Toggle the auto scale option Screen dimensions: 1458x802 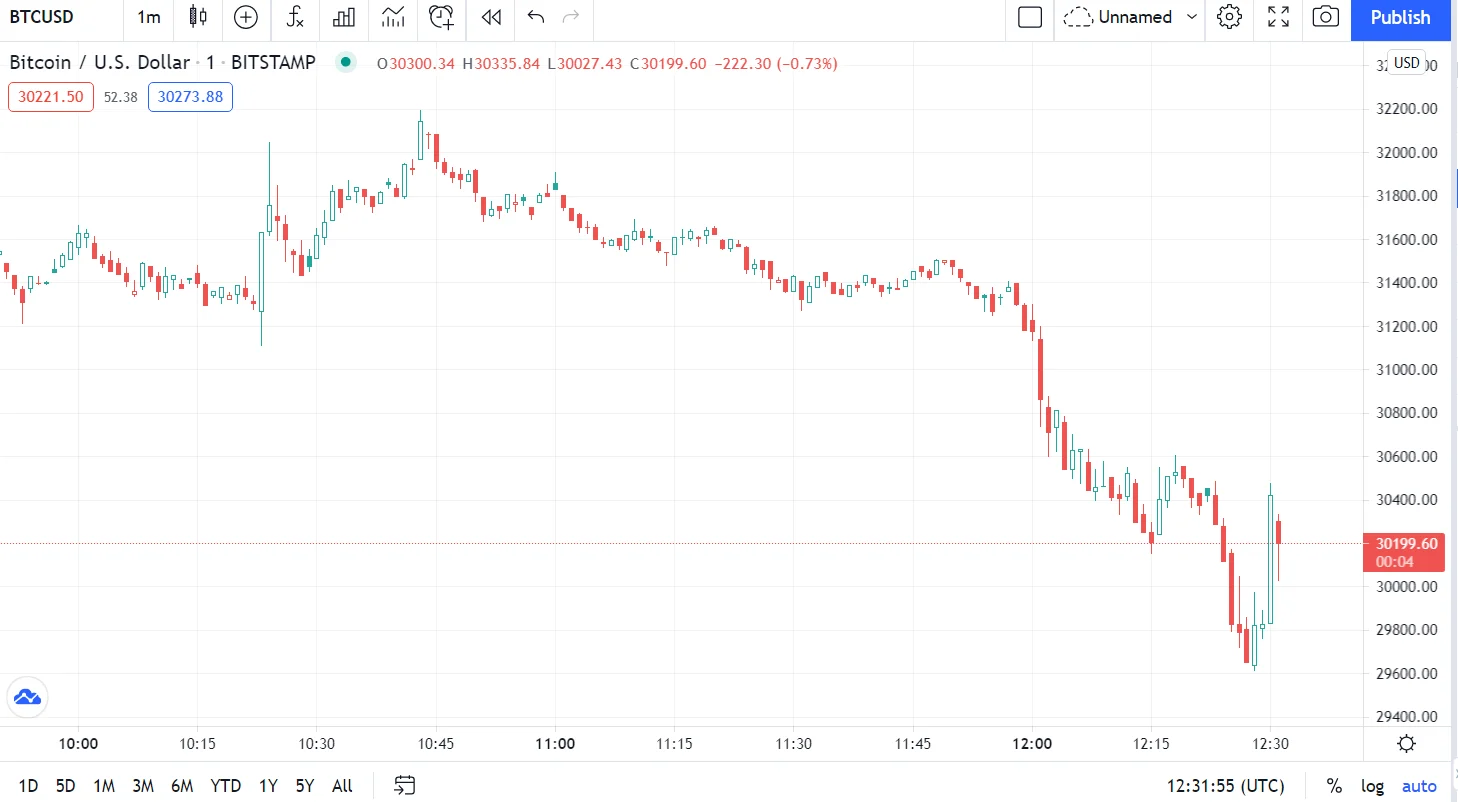pos(1419,786)
